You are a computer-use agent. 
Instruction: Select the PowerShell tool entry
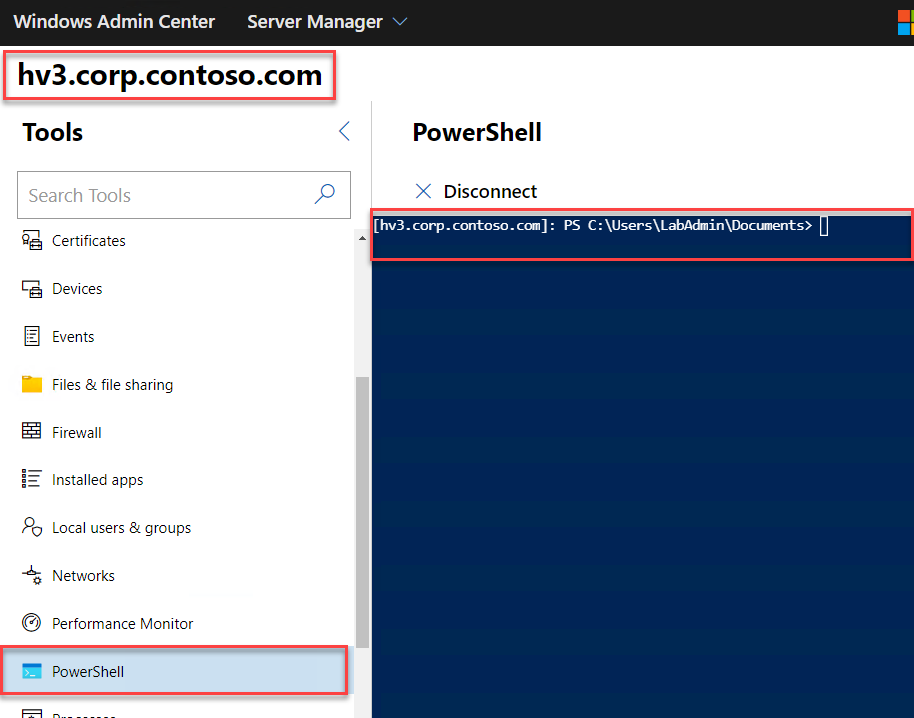pyautogui.click(x=177, y=671)
